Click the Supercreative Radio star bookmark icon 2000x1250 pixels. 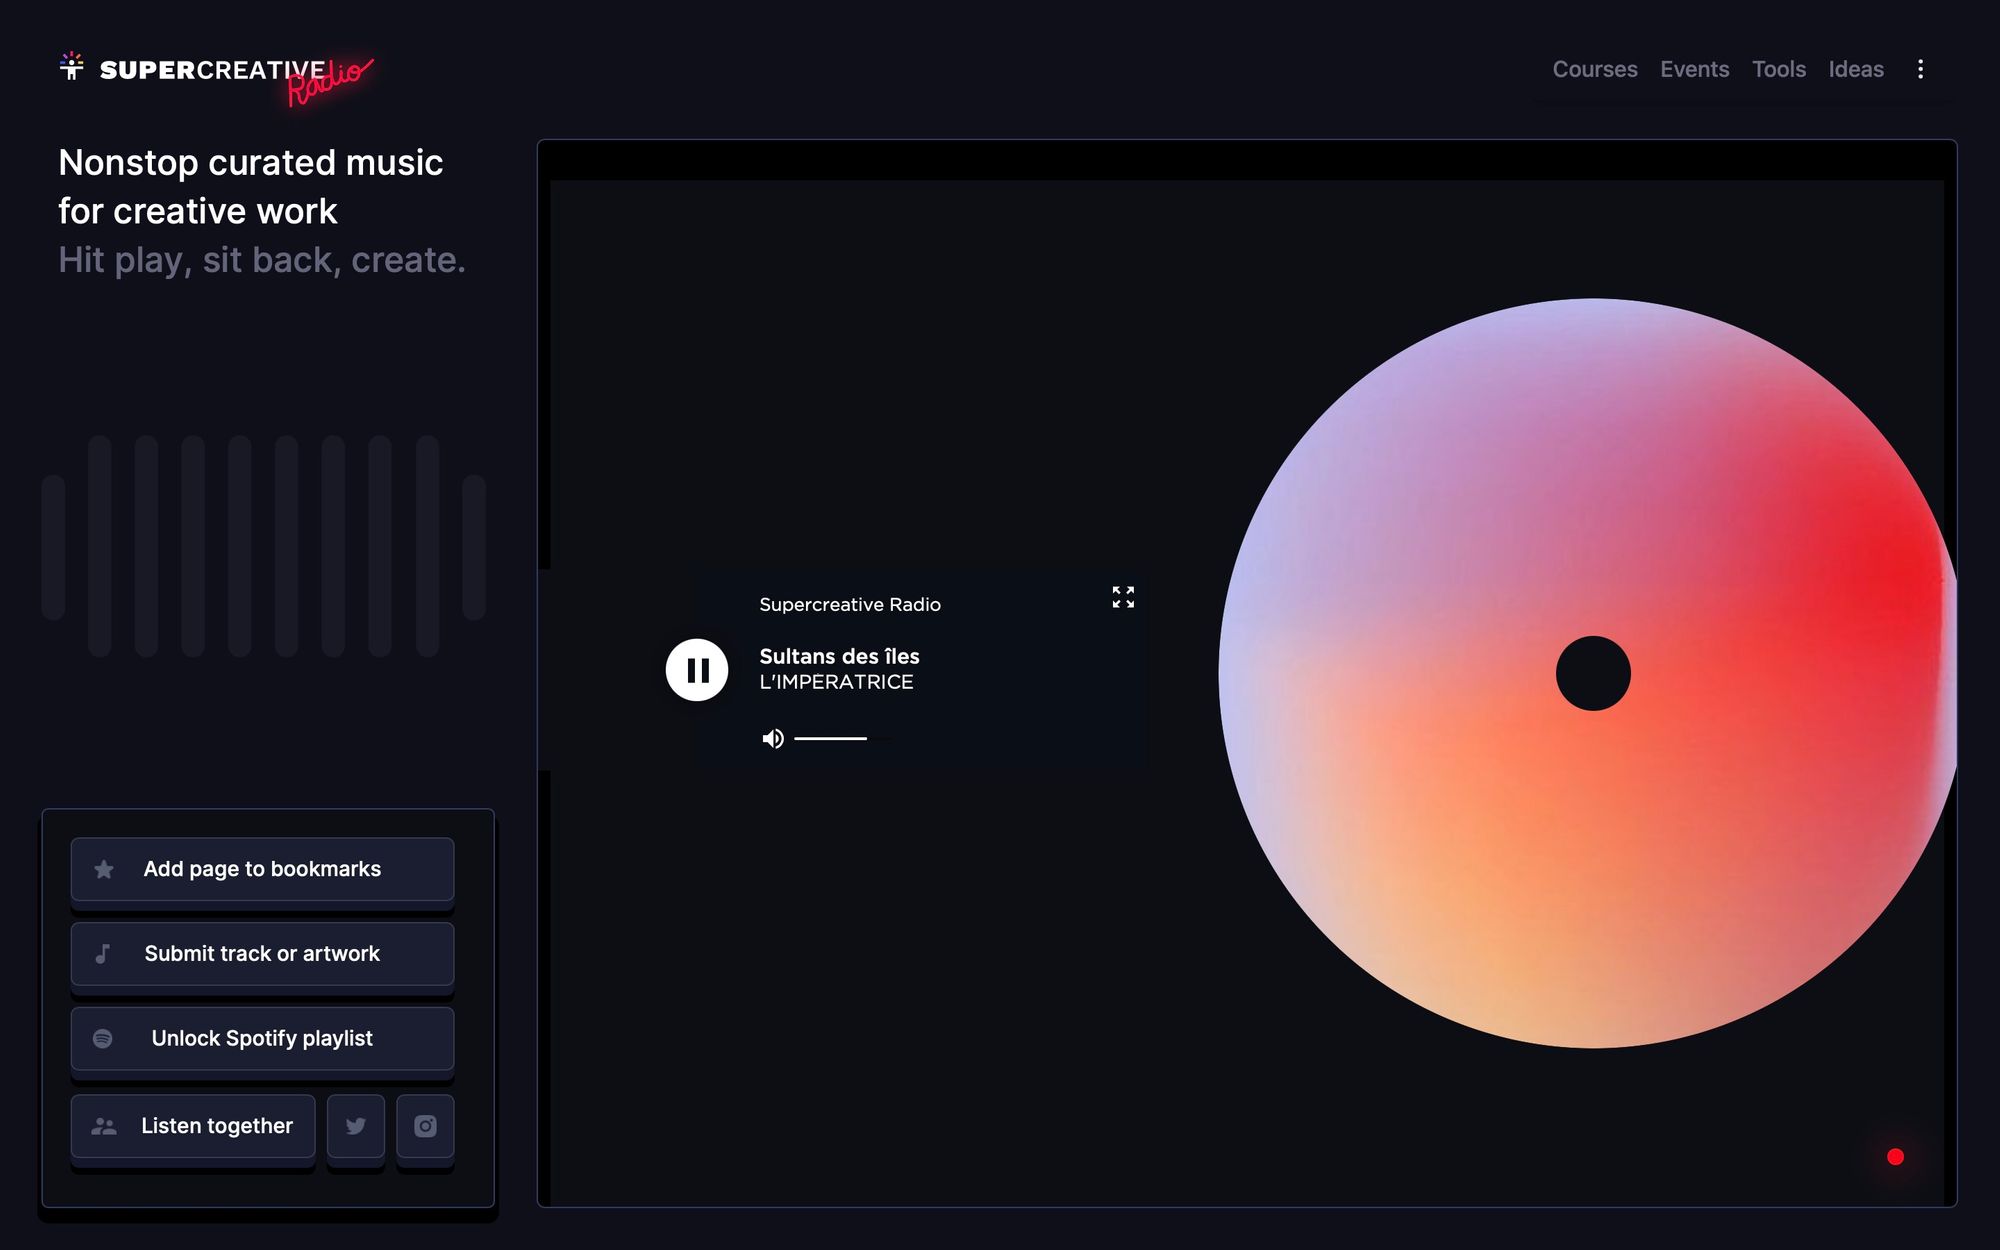104,868
